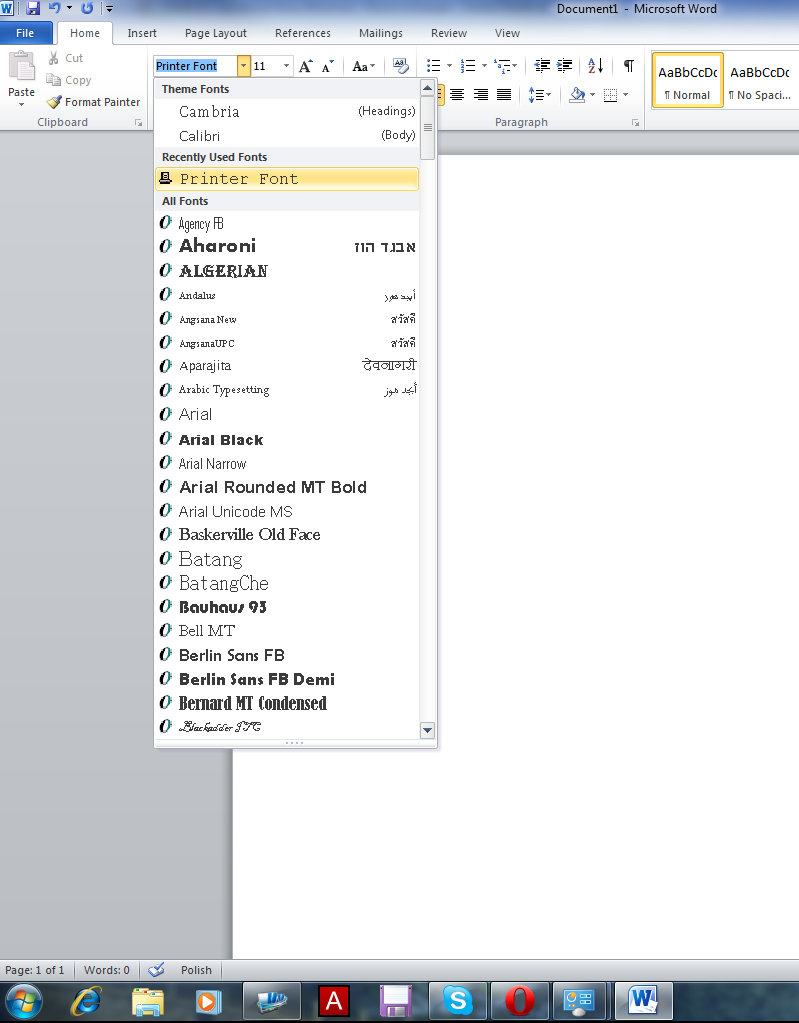Open Opera browser from taskbar

click(519, 1001)
